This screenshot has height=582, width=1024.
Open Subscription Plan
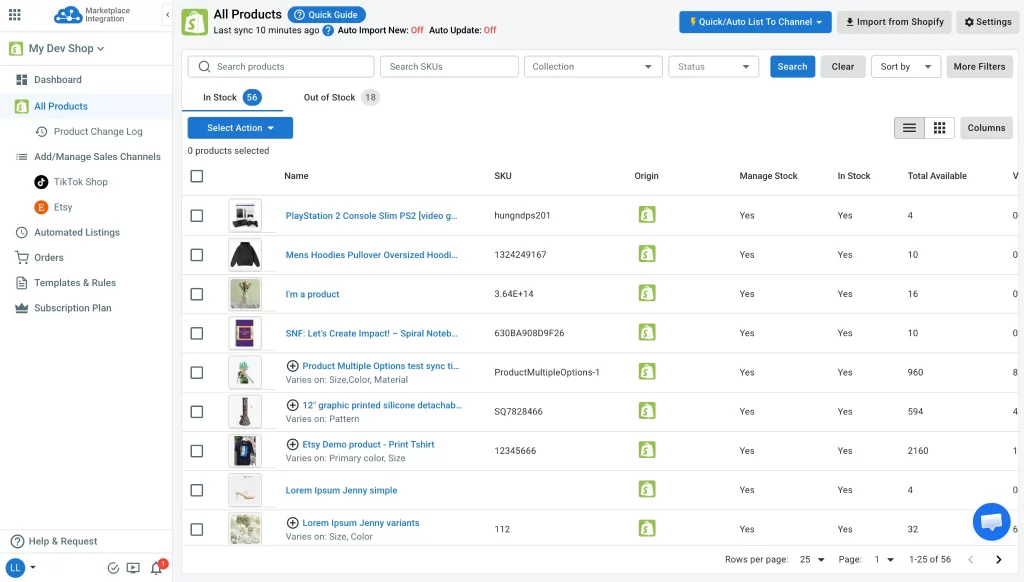click(x=63, y=308)
